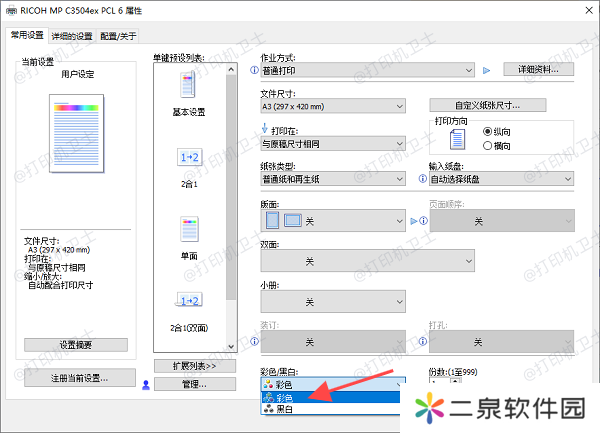600x433 pixels.
Task: Click the landscape layout icon in 版面
Action: (293, 220)
